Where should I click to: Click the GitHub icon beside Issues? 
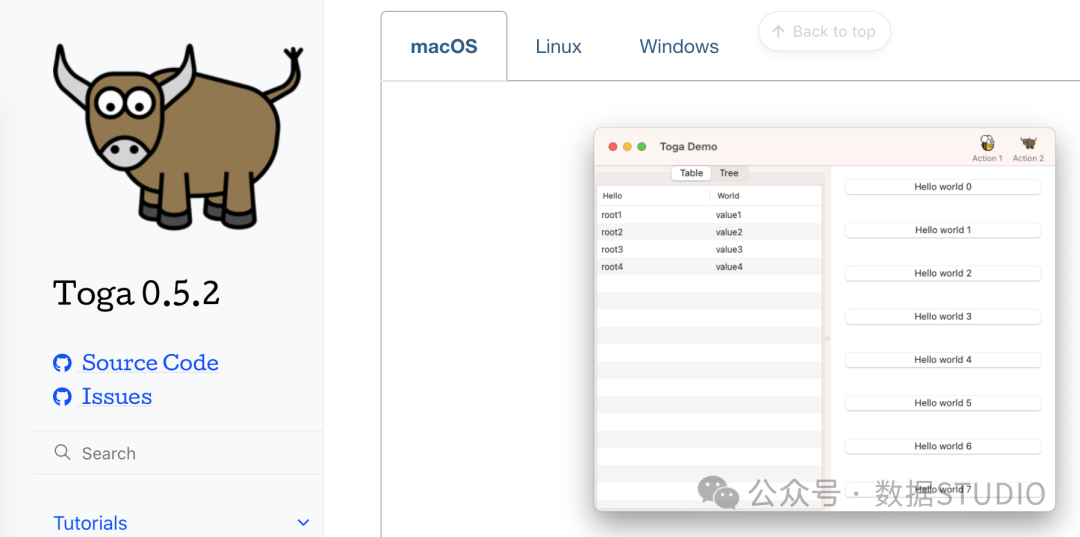click(63, 397)
